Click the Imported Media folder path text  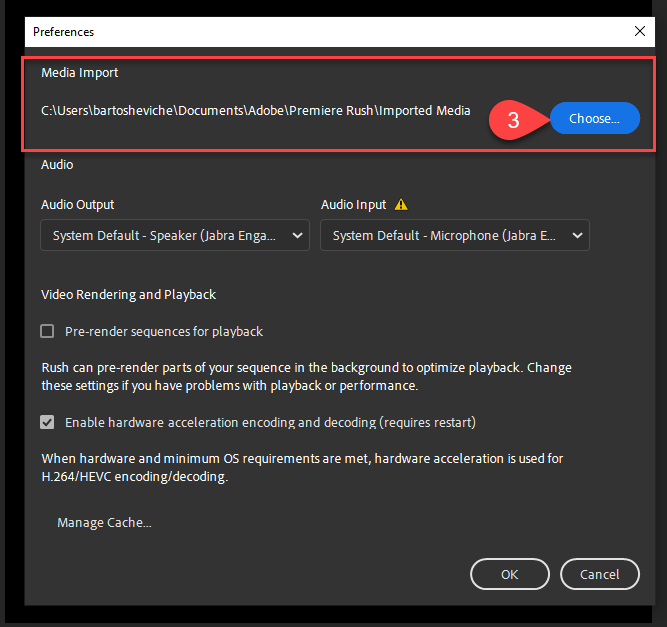256,111
